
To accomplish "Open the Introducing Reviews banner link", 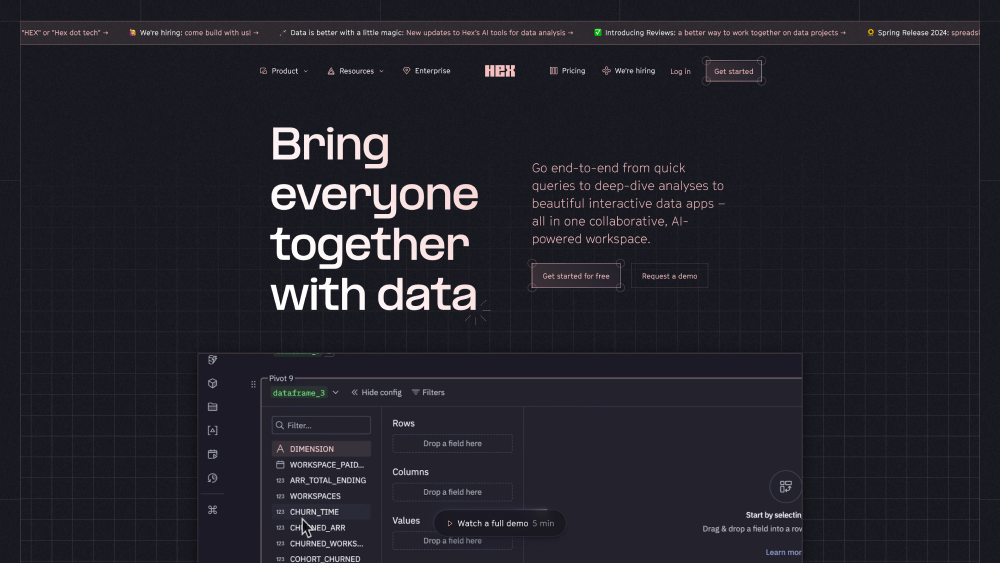I will (x=720, y=33).
